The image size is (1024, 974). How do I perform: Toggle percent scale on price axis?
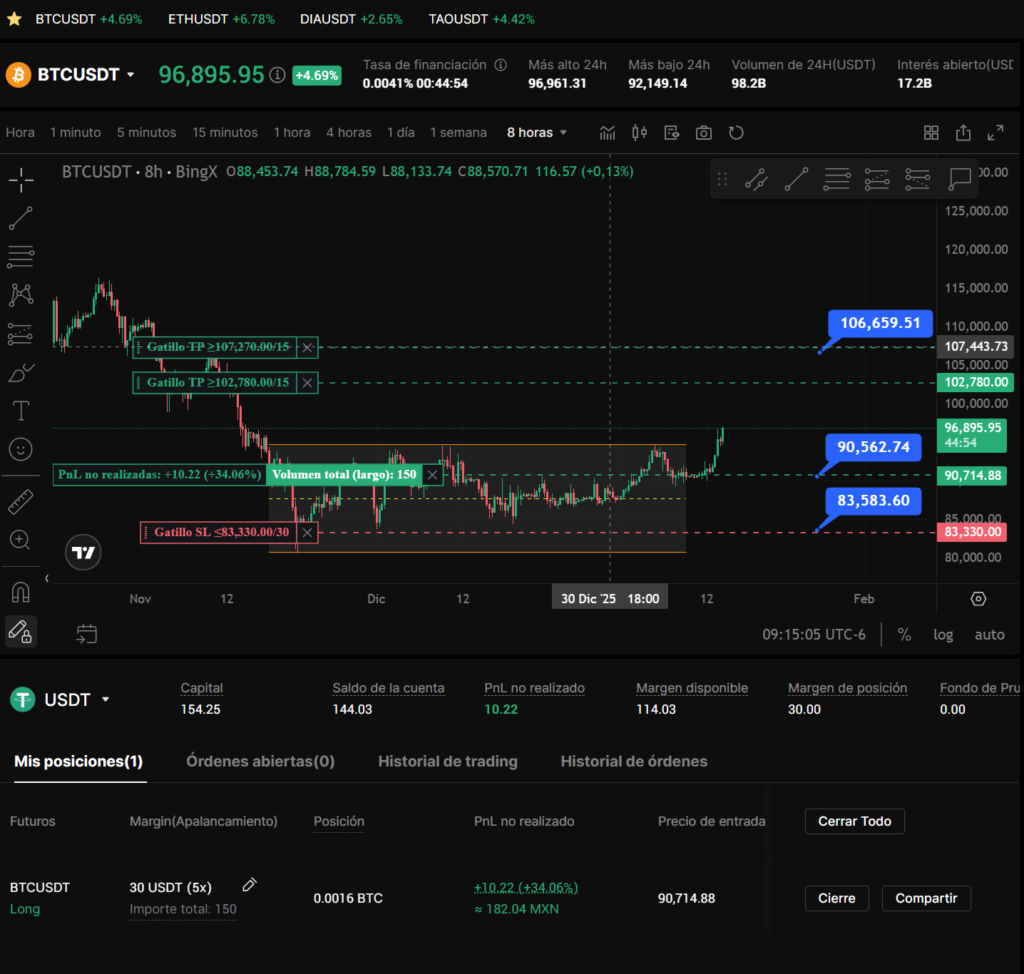[x=904, y=634]
